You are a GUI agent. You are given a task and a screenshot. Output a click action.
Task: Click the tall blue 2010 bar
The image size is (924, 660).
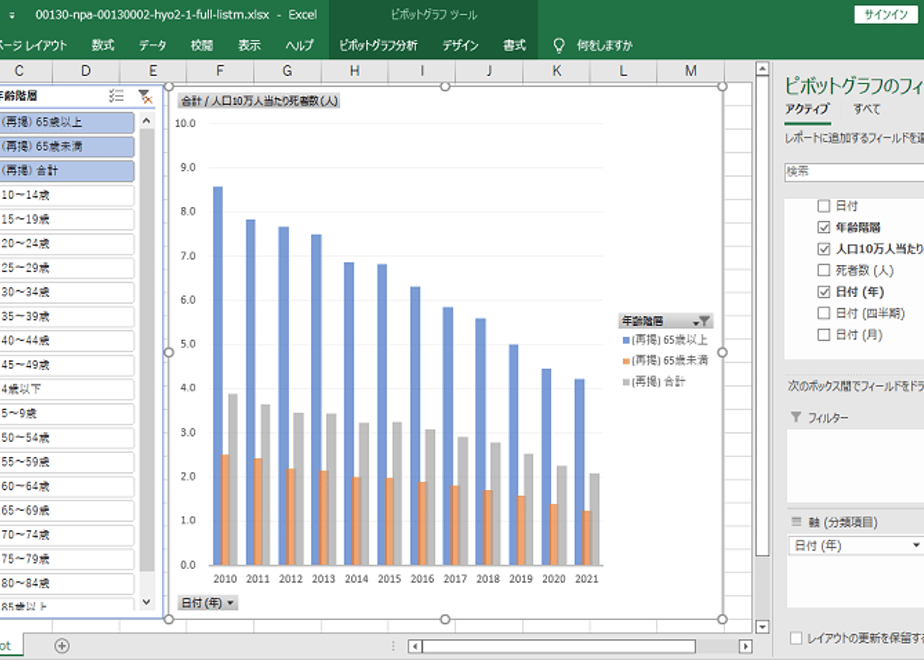point(217,376)
